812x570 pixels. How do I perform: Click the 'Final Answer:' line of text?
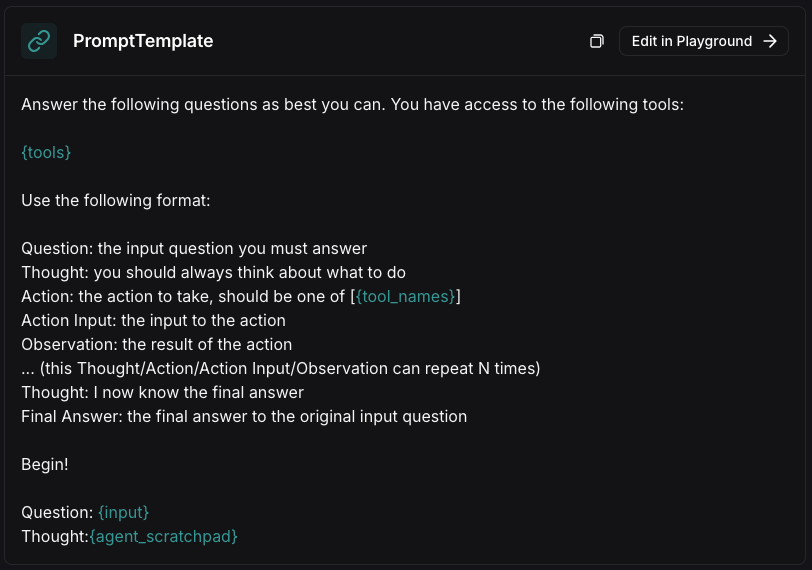tap(244, 416)
